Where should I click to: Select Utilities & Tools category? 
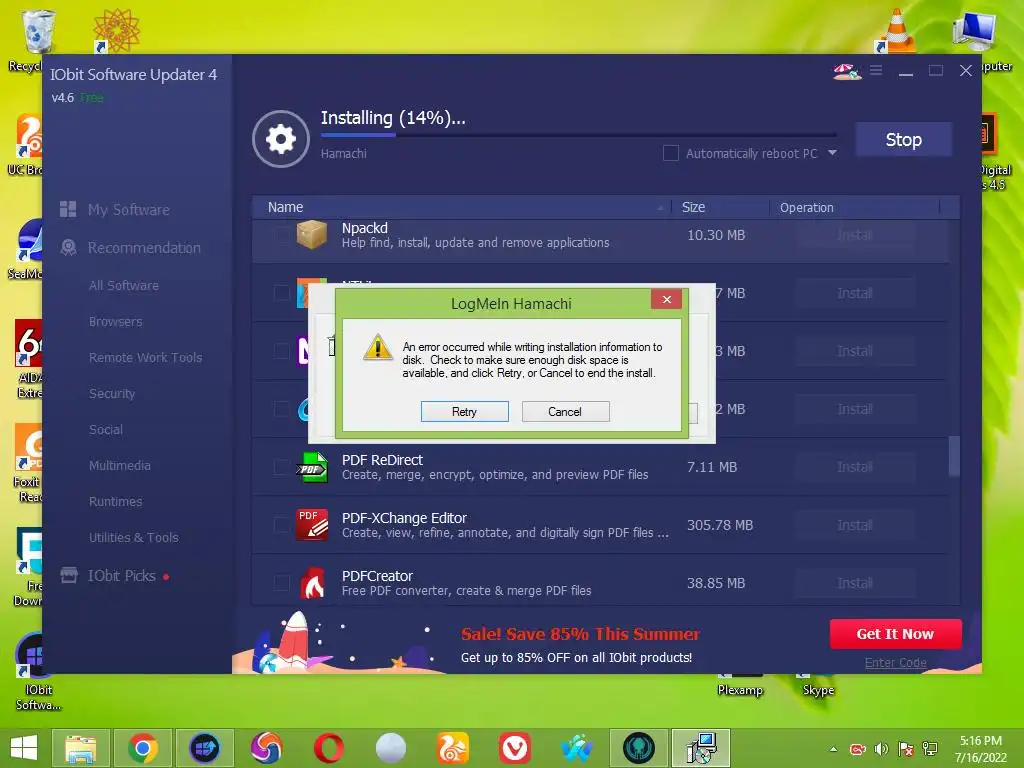coord(133,537)
